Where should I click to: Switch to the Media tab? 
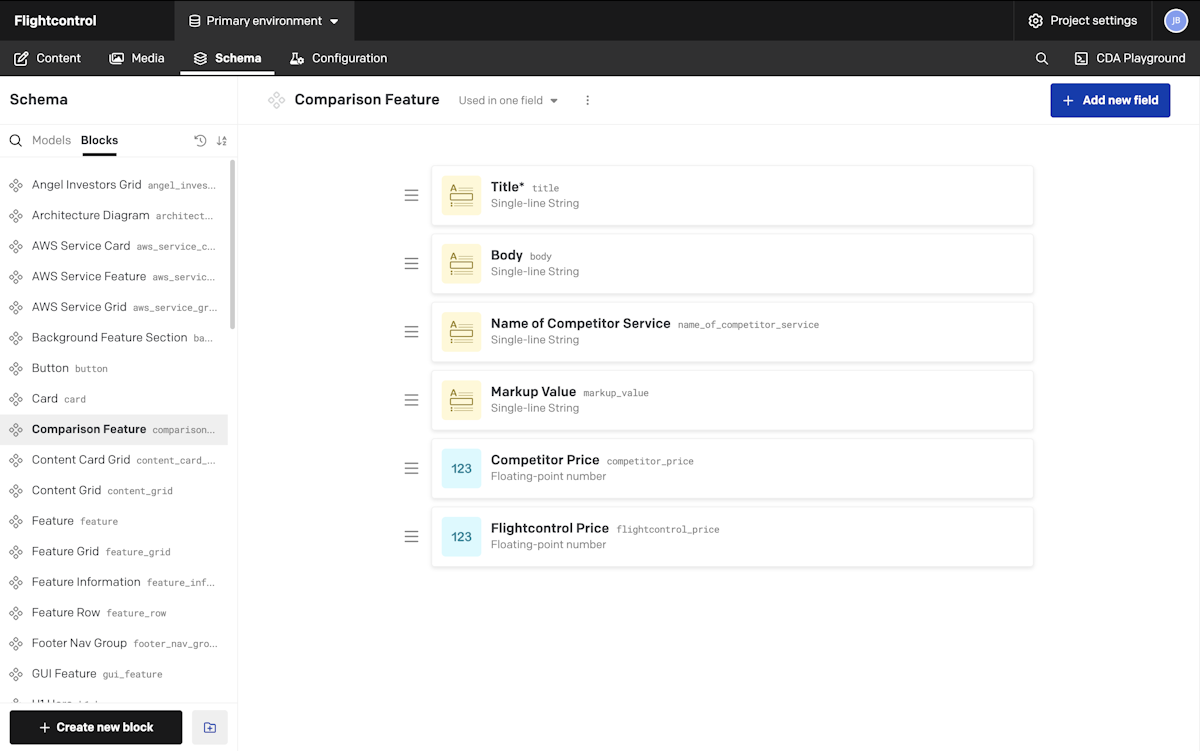tap(137, 58)
